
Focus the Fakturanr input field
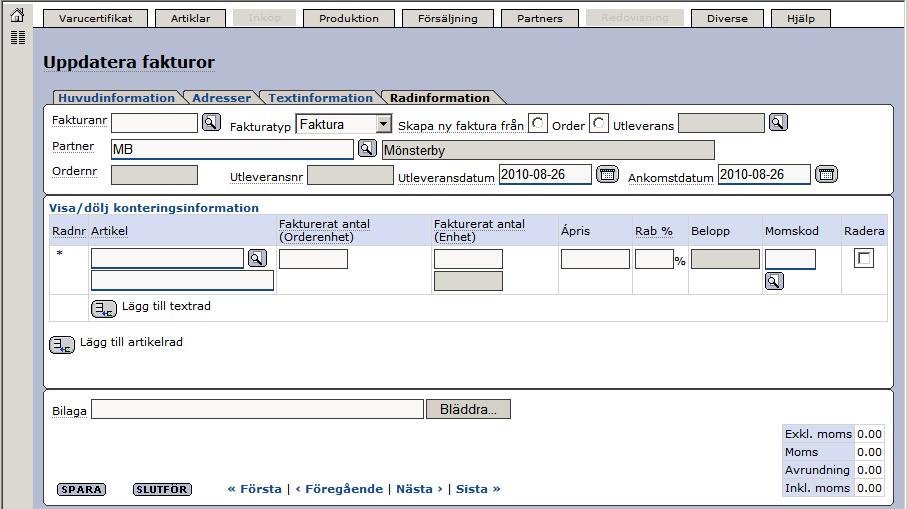click(155, 123)
